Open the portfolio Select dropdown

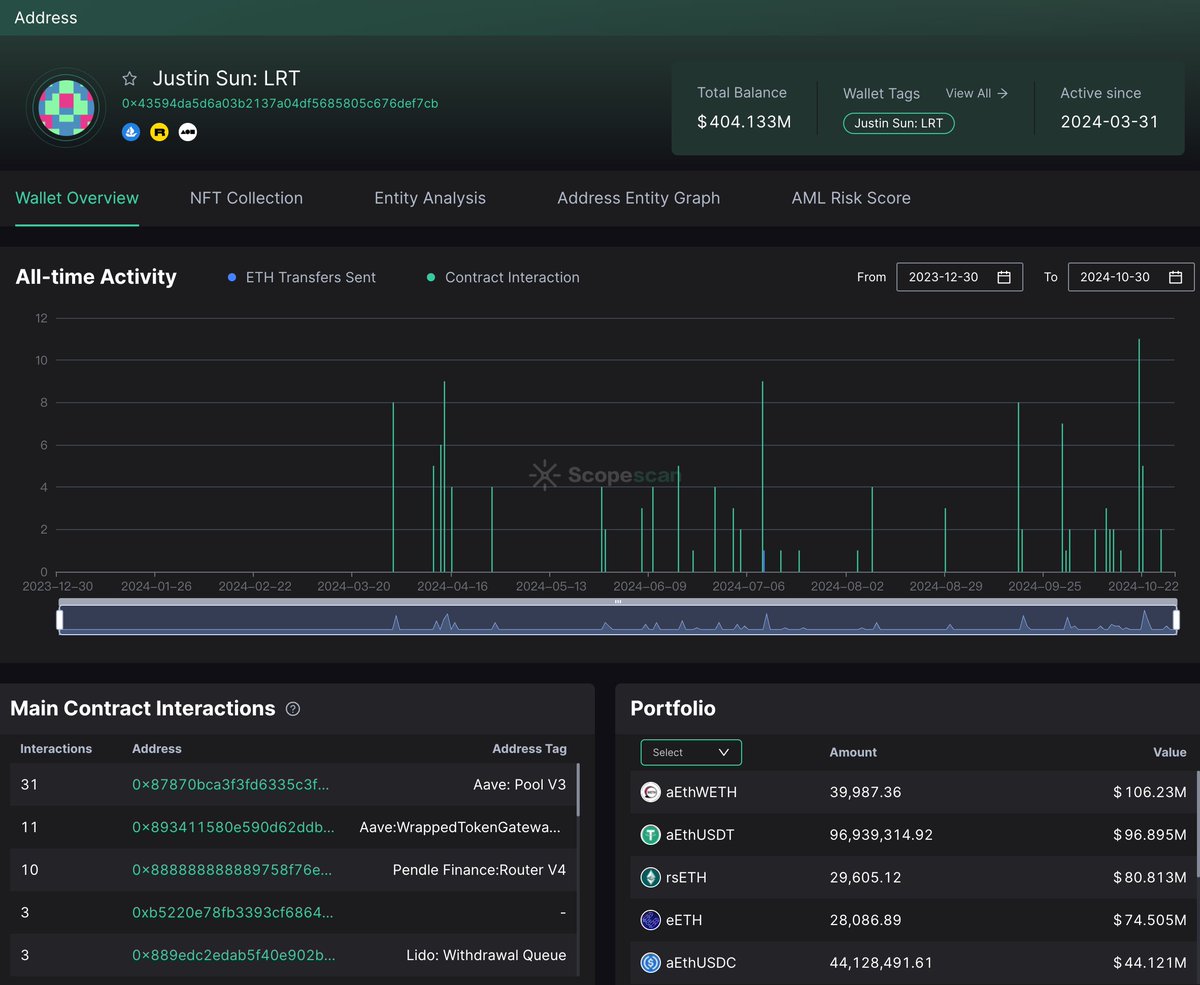(x=691, y=752)
